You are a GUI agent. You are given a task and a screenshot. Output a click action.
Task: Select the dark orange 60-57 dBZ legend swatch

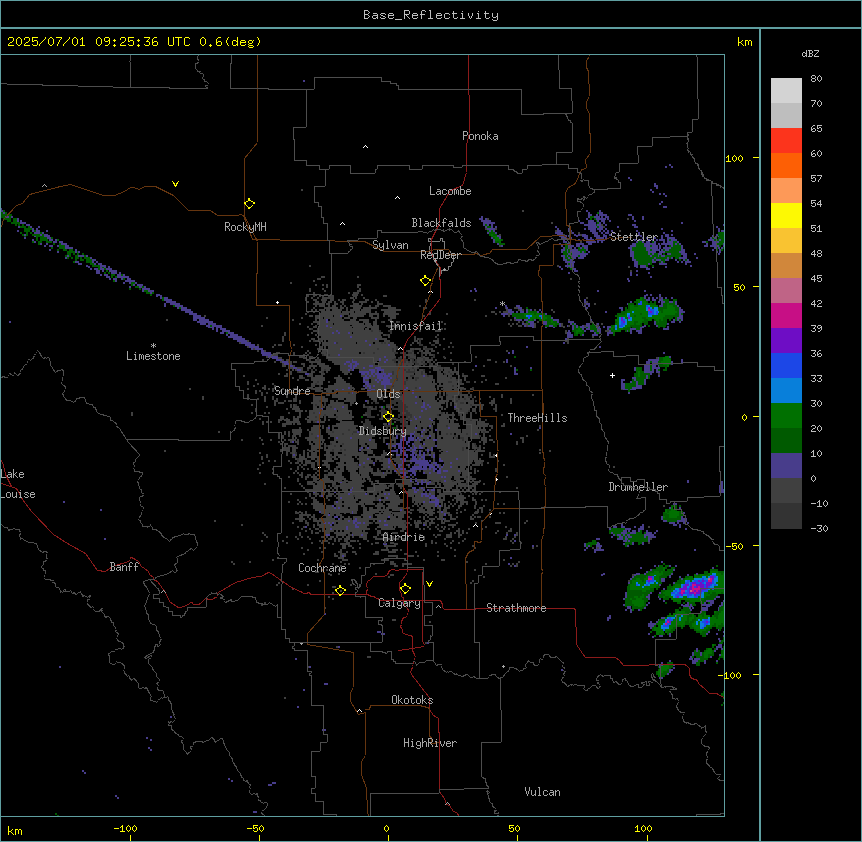tap(786, 165)
